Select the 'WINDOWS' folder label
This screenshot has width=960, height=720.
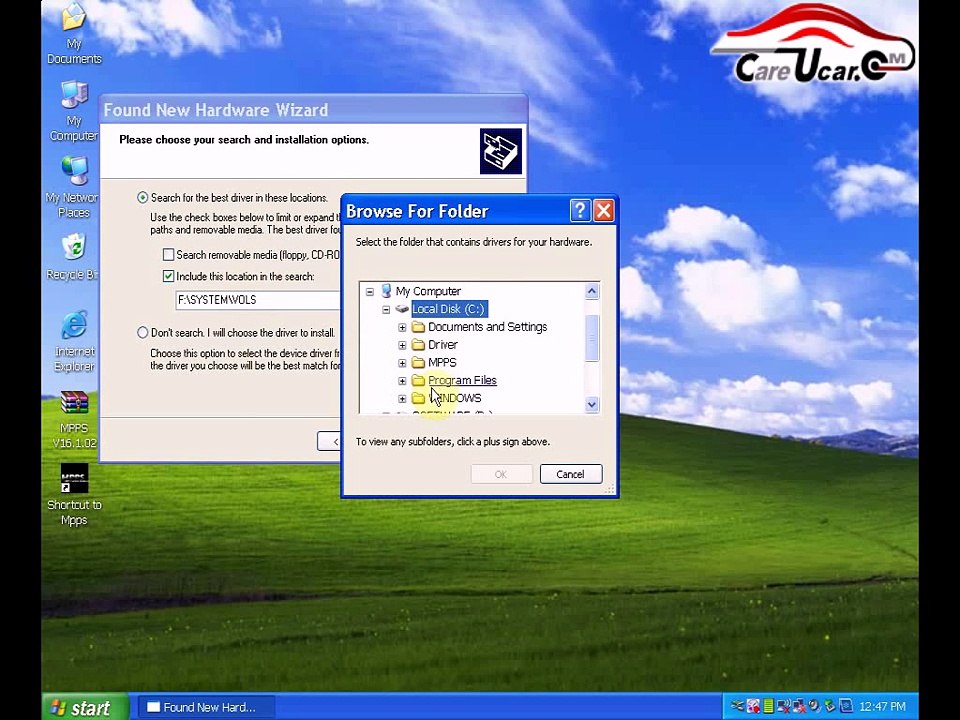click(x=455, y=398)
